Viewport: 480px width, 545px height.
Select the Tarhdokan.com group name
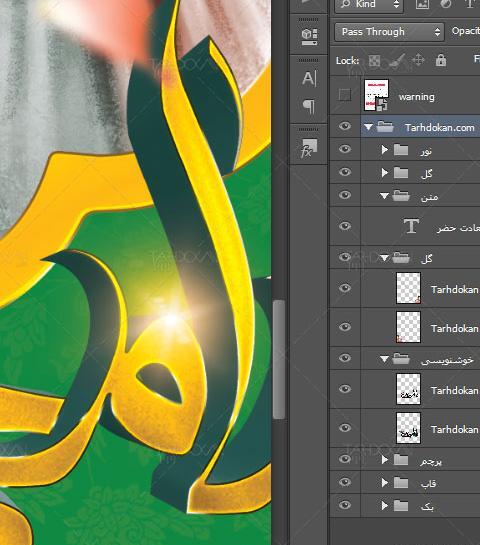(440, 128)
